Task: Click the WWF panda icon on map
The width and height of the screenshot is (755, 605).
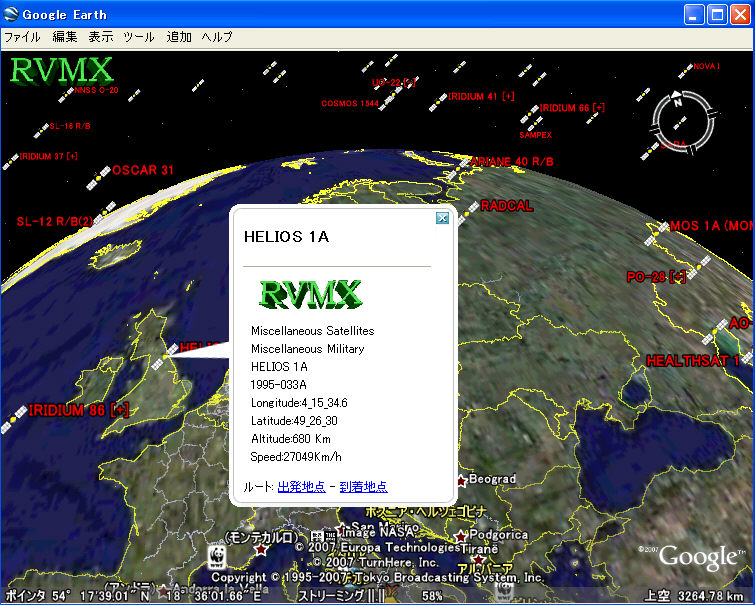Action: pyautogui.click(x=215, y=556)
